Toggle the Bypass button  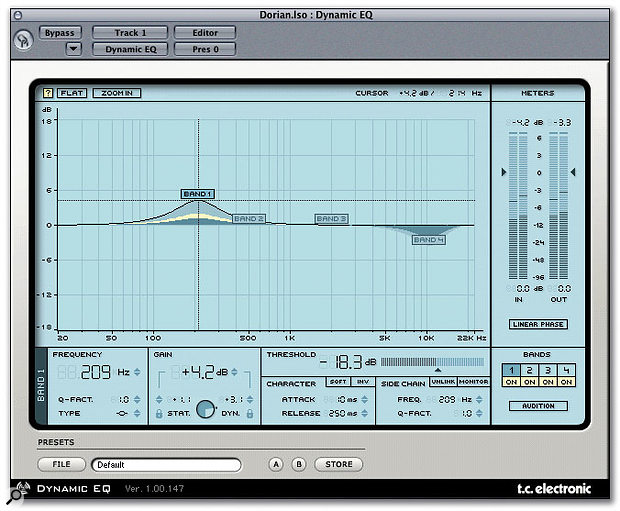tap(60, 33)
